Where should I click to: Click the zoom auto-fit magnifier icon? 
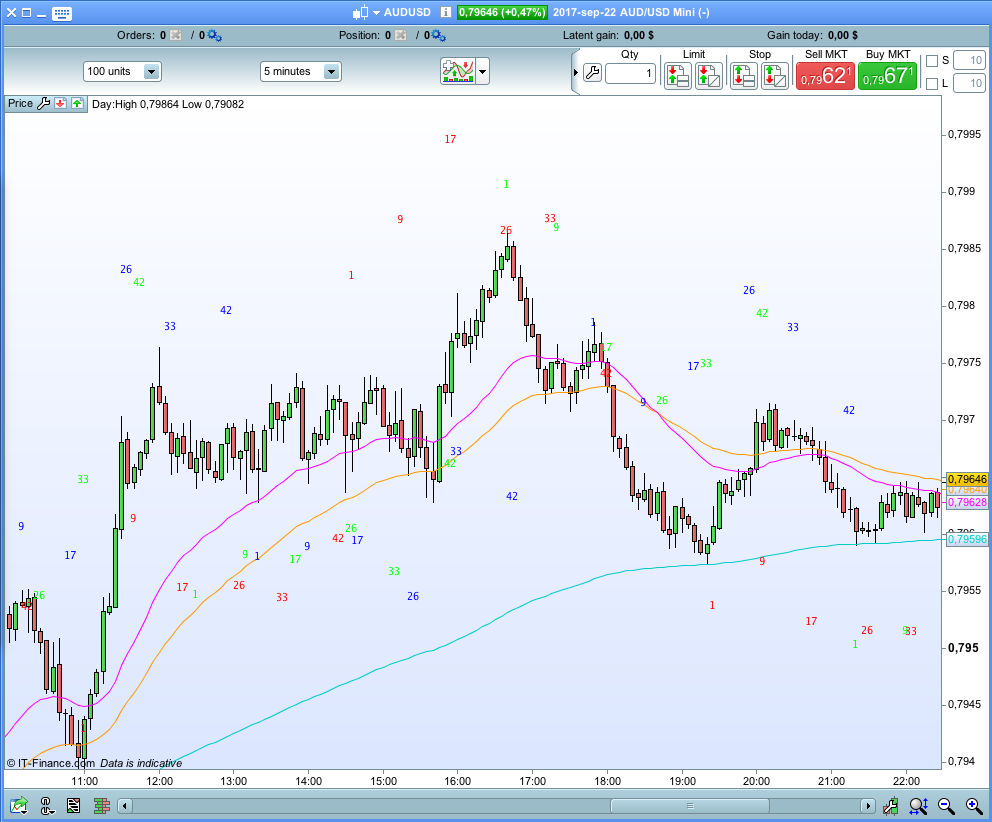click(918, 806)
